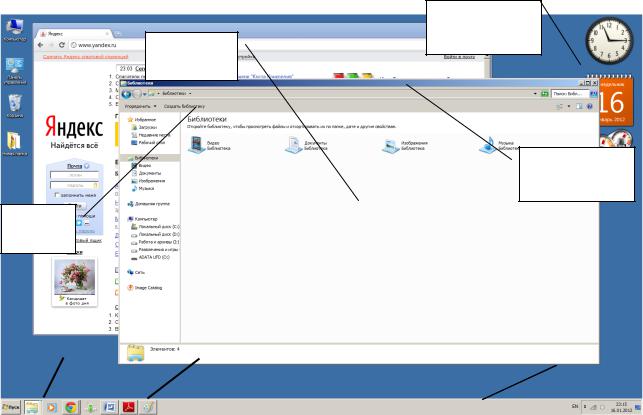
Task: Open the view options dropdown arrow in the Explorer toolbar
Action: [x=568, y=106]
